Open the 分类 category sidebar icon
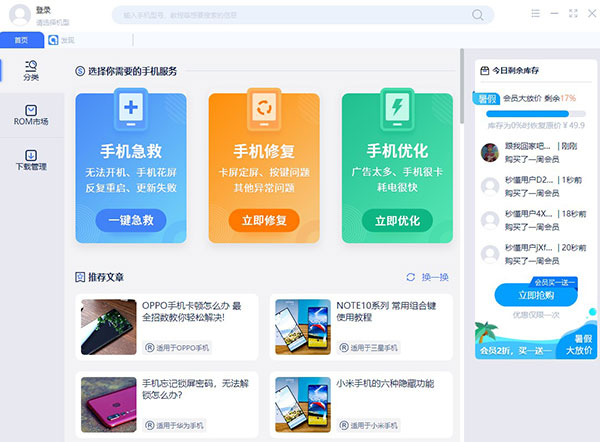This screenshot has width=600, height=442. pyautogui.click(x=30, y=70)
